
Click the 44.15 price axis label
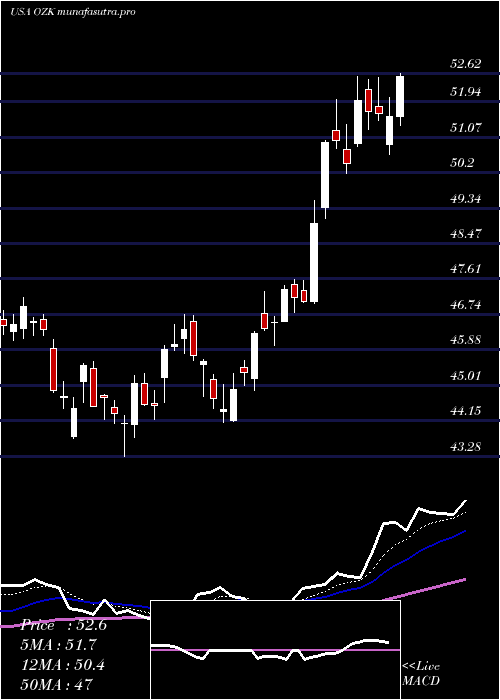pyautogui.click(x=466, y=411)
